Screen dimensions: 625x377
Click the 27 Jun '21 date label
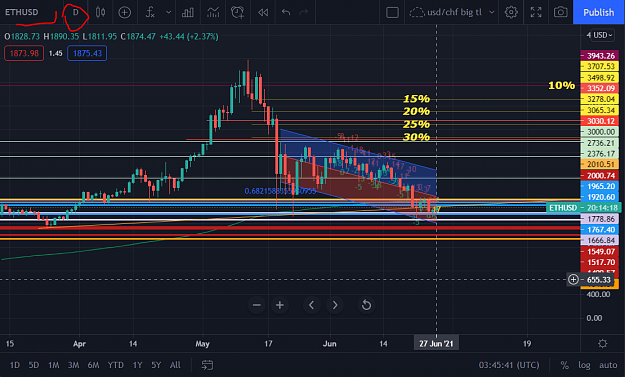click(436, 344)
